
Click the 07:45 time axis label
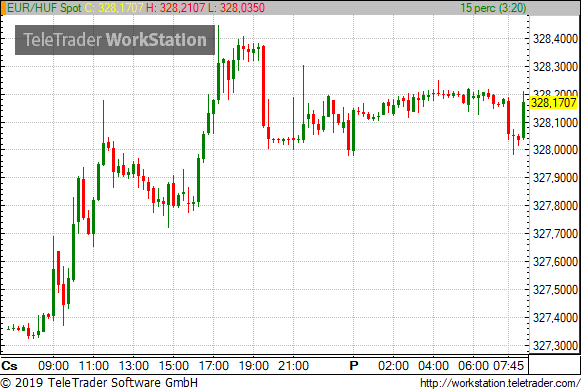click(509, 366)
